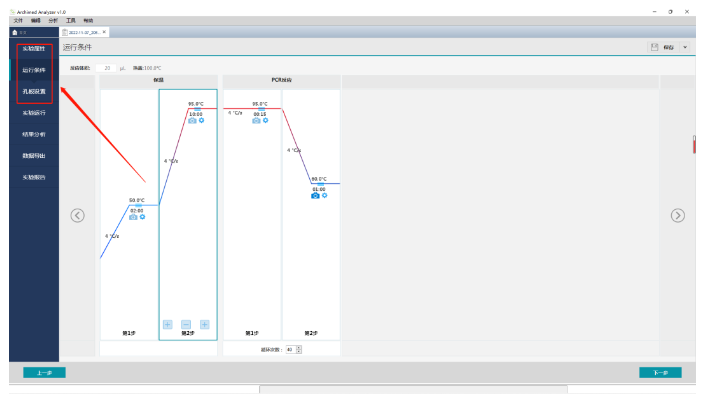703x407 pixels.
Task: Click the 02:00 time value
Action: 137,211
